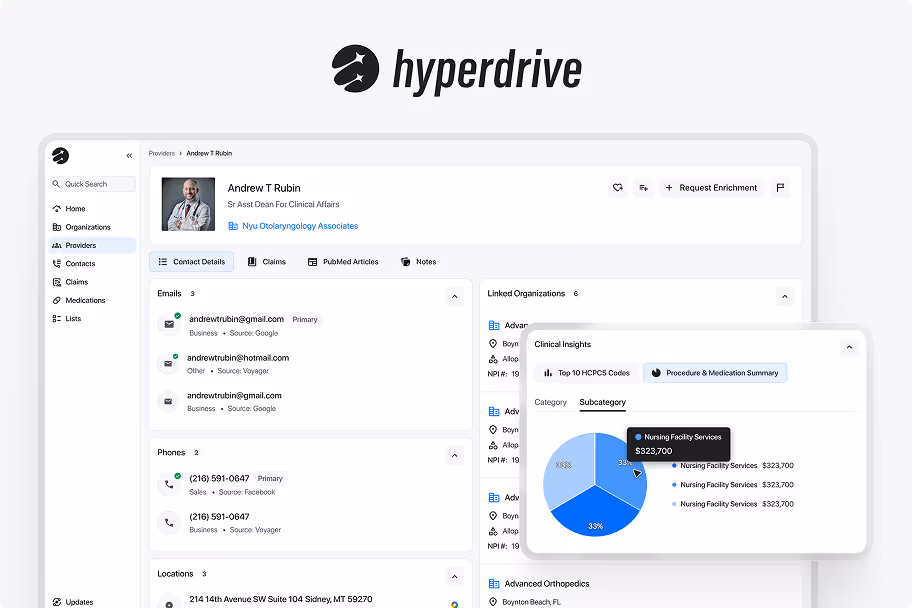Click Andrew T Rubin's profile photo
912x608 pixels.
pyautogui.click(x=188, y=204)
